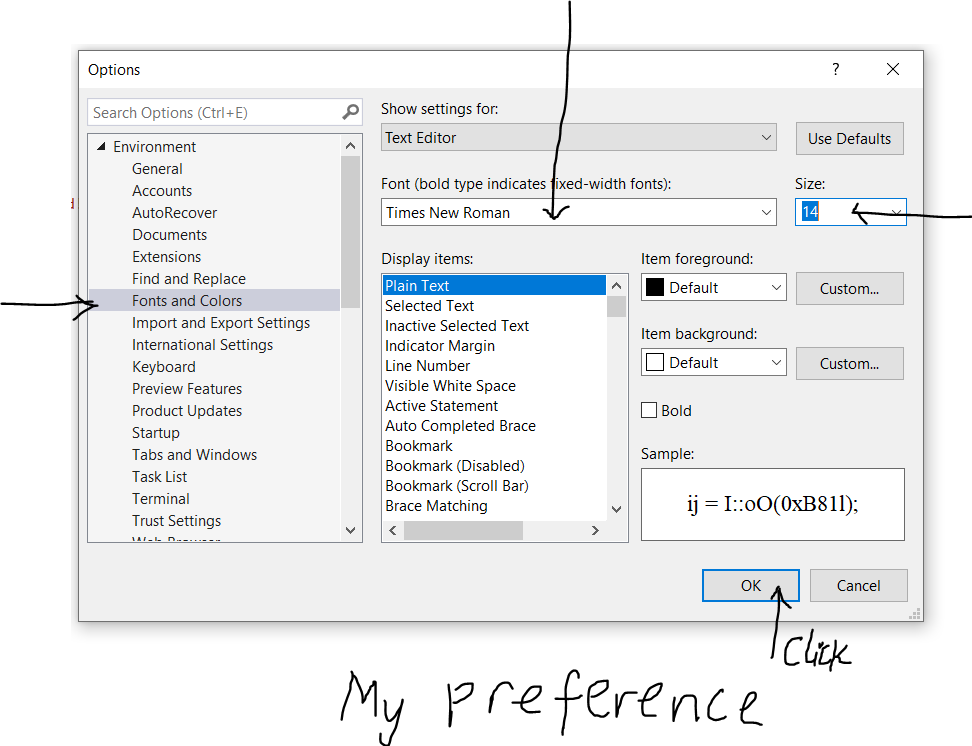Click the help question mark button
Image resolution: width=972 pixels, height=746 pixels.
click(836, 69)
